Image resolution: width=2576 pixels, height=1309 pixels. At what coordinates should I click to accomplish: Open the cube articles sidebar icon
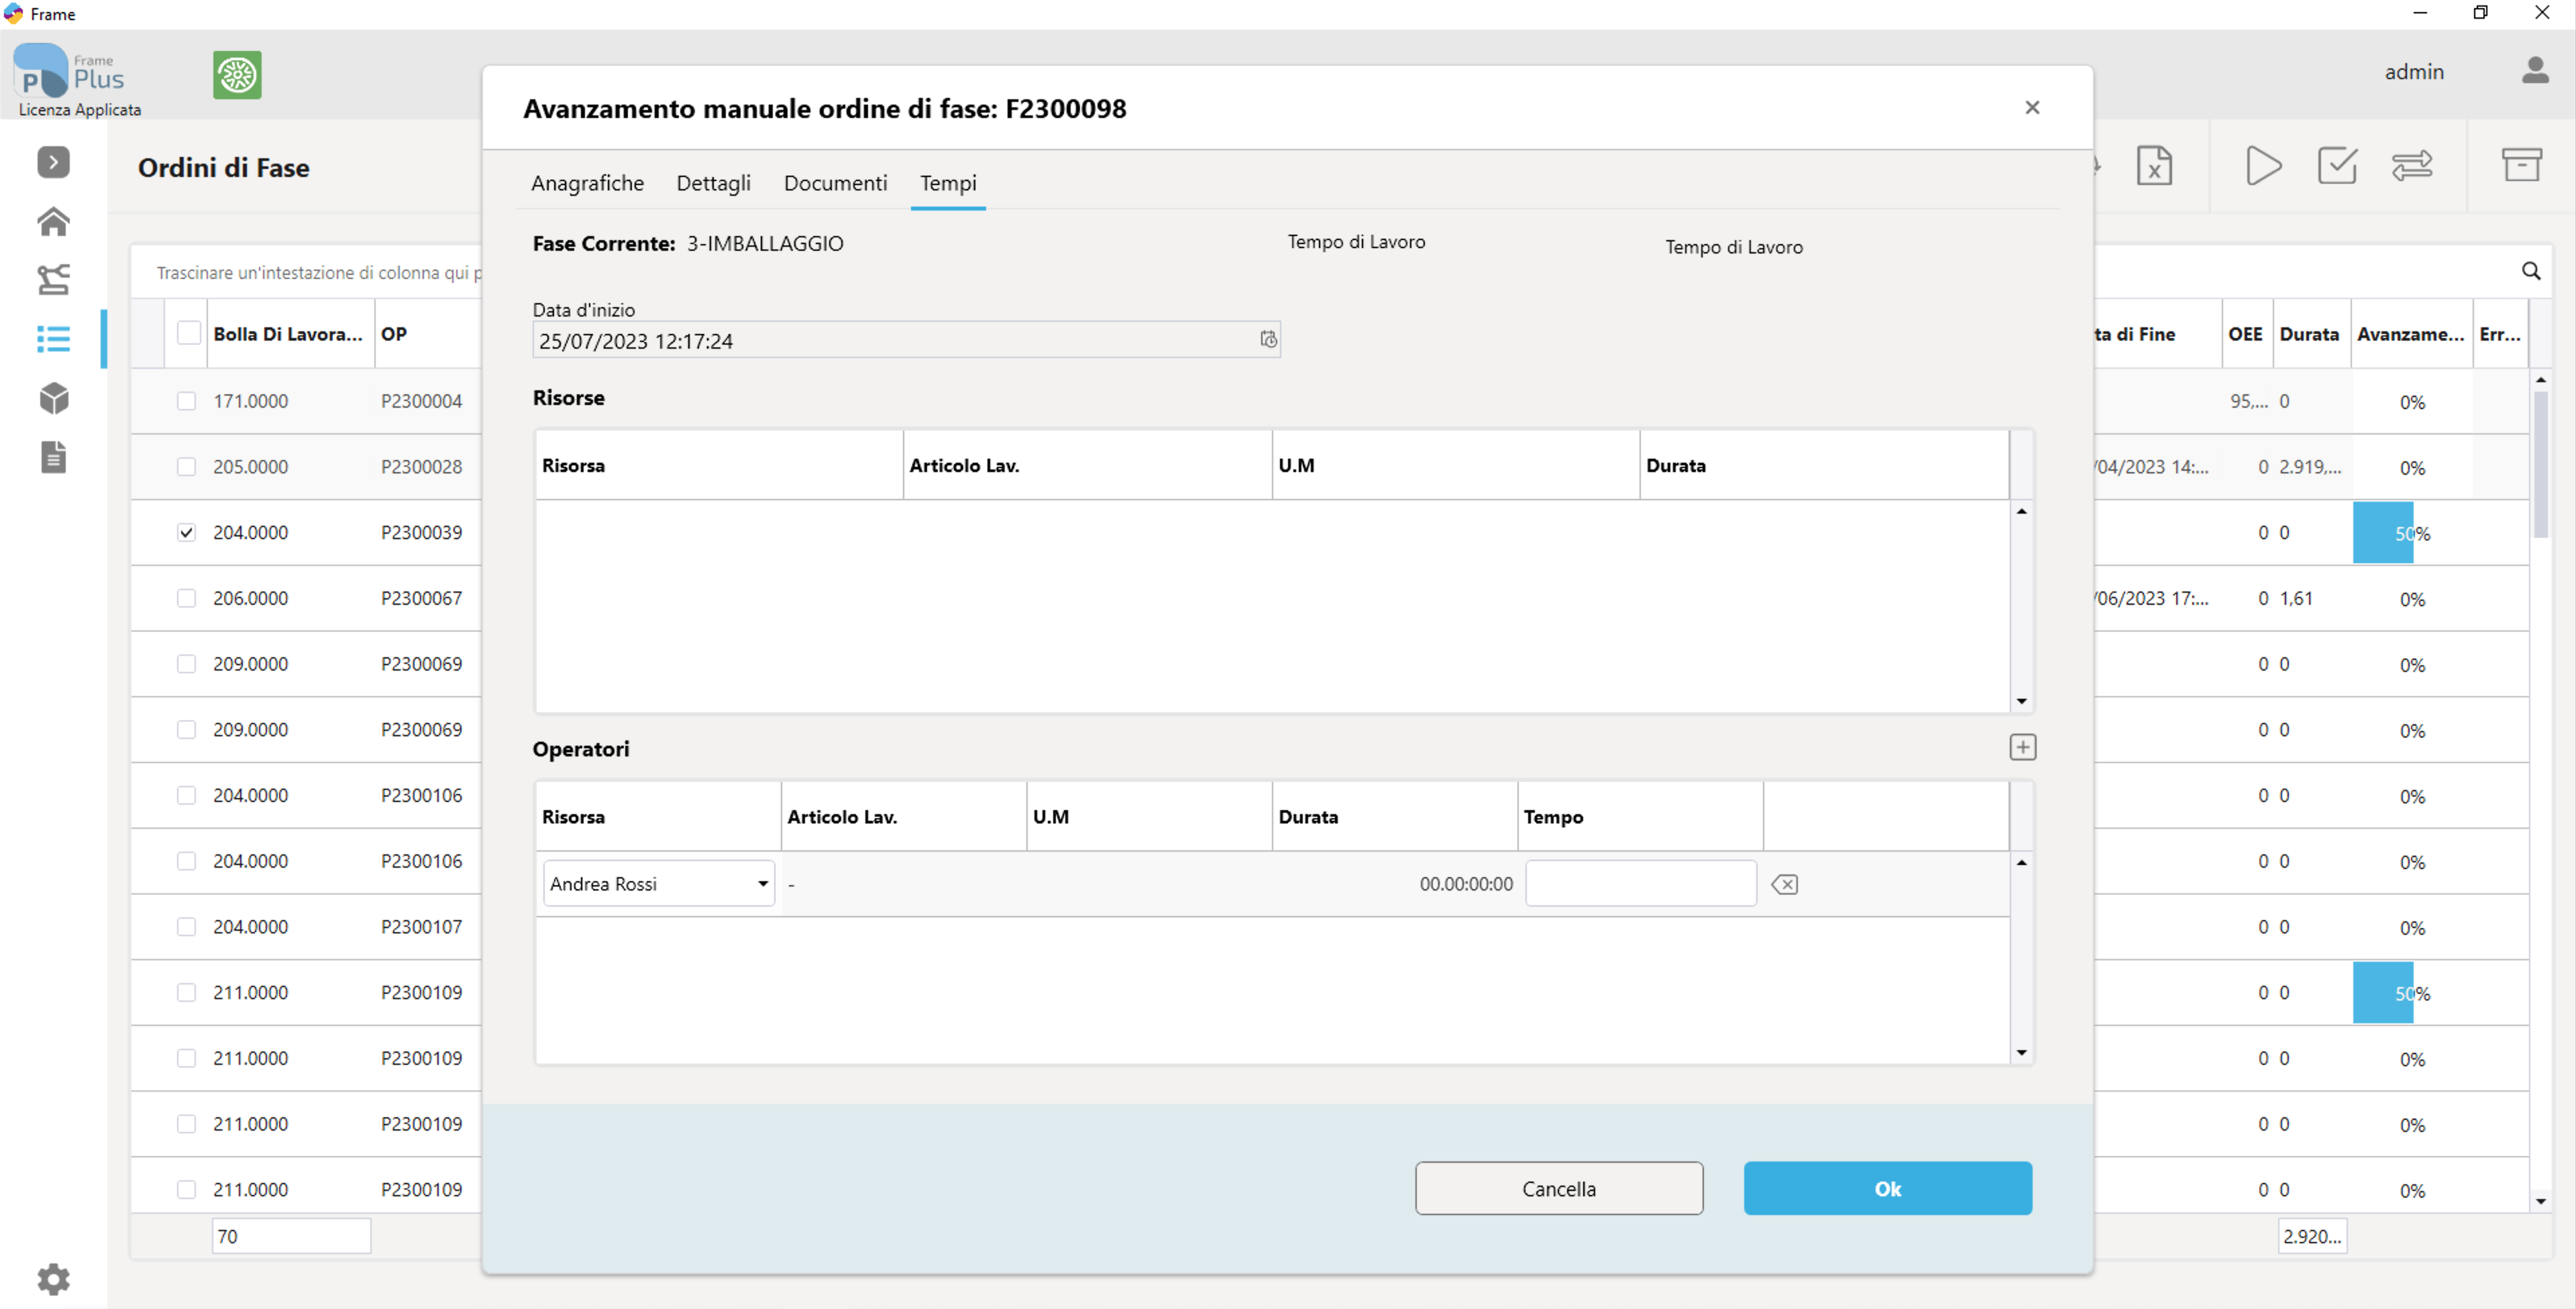pyautogui.click(x=53, y=398)
